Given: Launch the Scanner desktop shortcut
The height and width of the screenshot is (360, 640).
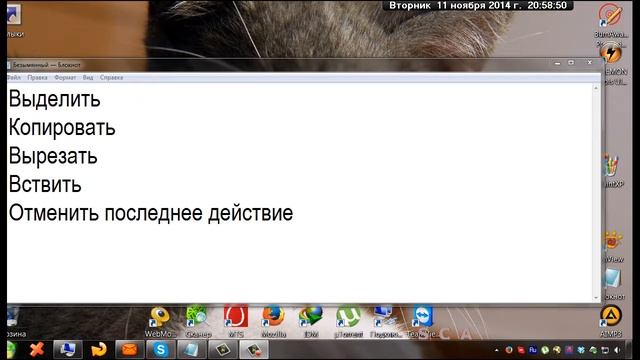Looking at the screenshot, I should 198,322.
